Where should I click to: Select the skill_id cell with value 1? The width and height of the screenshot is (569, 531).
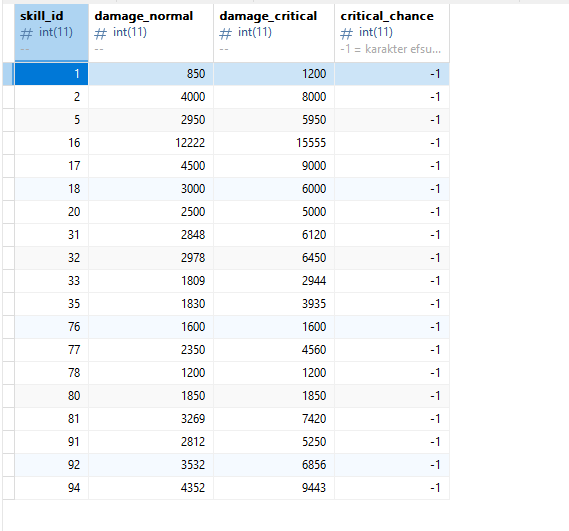pos(52,74)
